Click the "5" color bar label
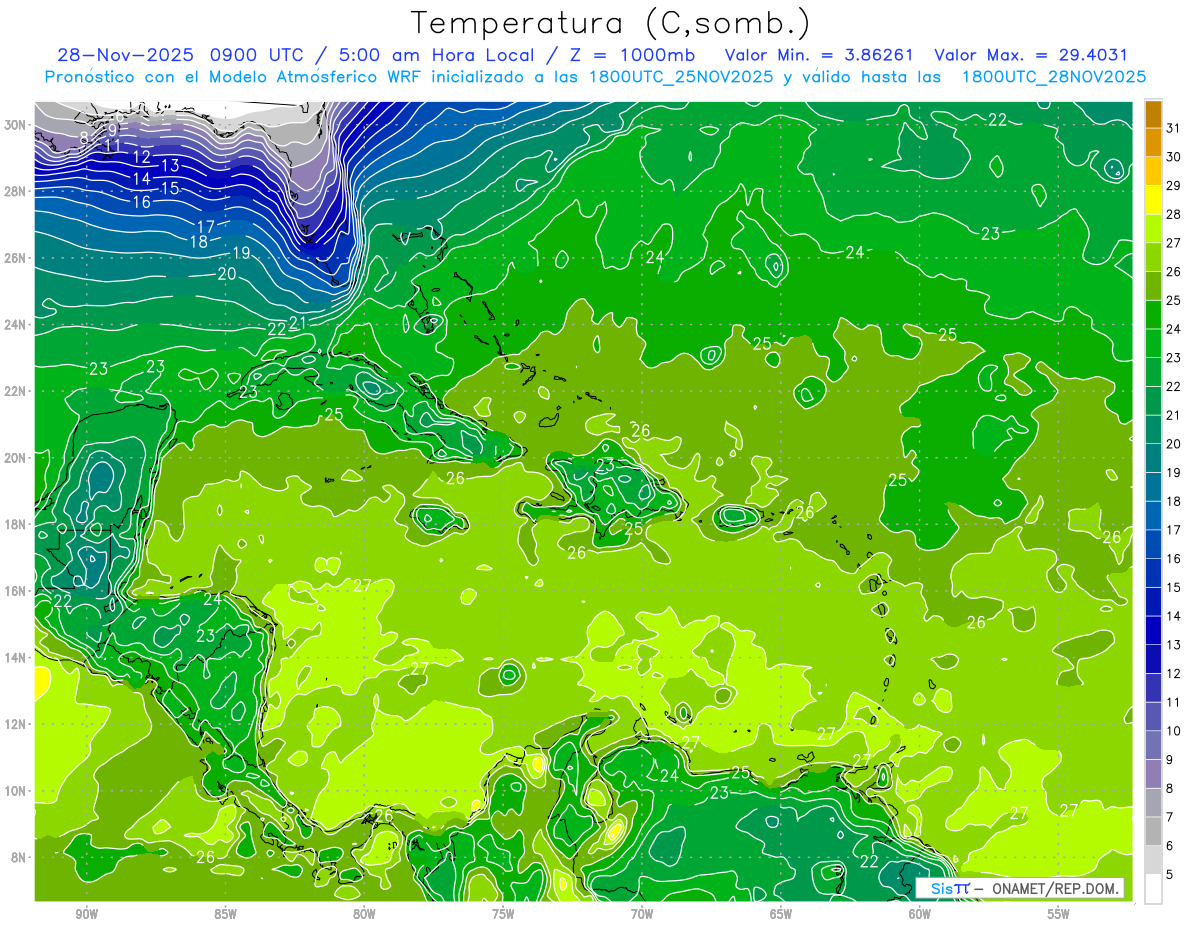The height and width of the screenshot is (927, 1200). click(x=1170, y=874)
